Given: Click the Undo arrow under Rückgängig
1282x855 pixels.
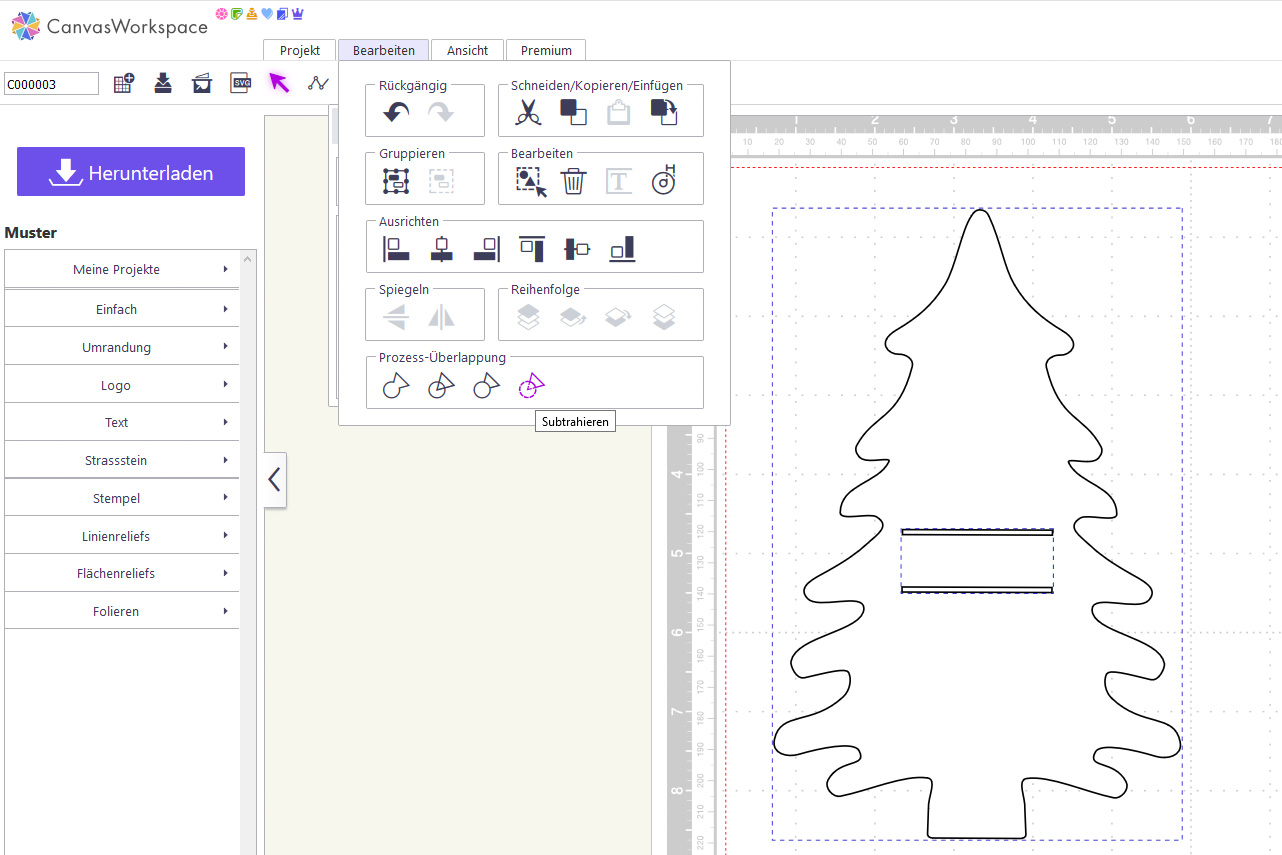Looking at the screenshot, I should pos(396,113).
